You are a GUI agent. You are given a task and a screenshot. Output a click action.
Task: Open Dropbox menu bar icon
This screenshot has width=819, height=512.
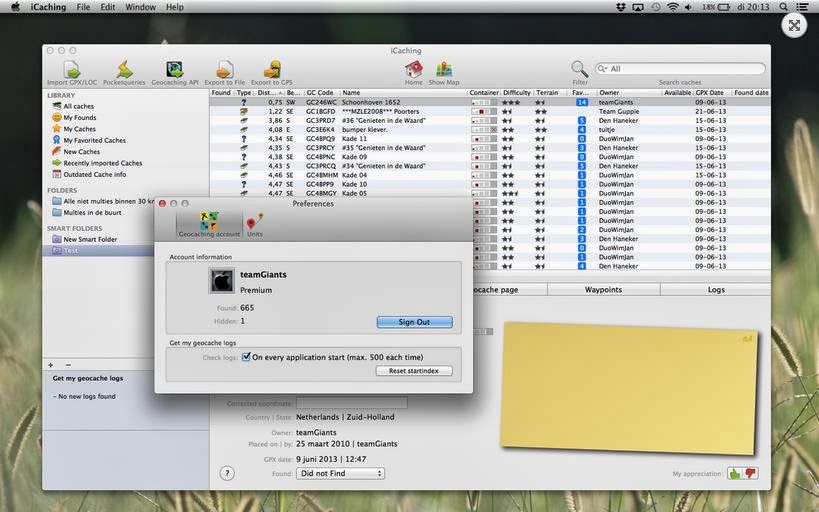point(621,7)
